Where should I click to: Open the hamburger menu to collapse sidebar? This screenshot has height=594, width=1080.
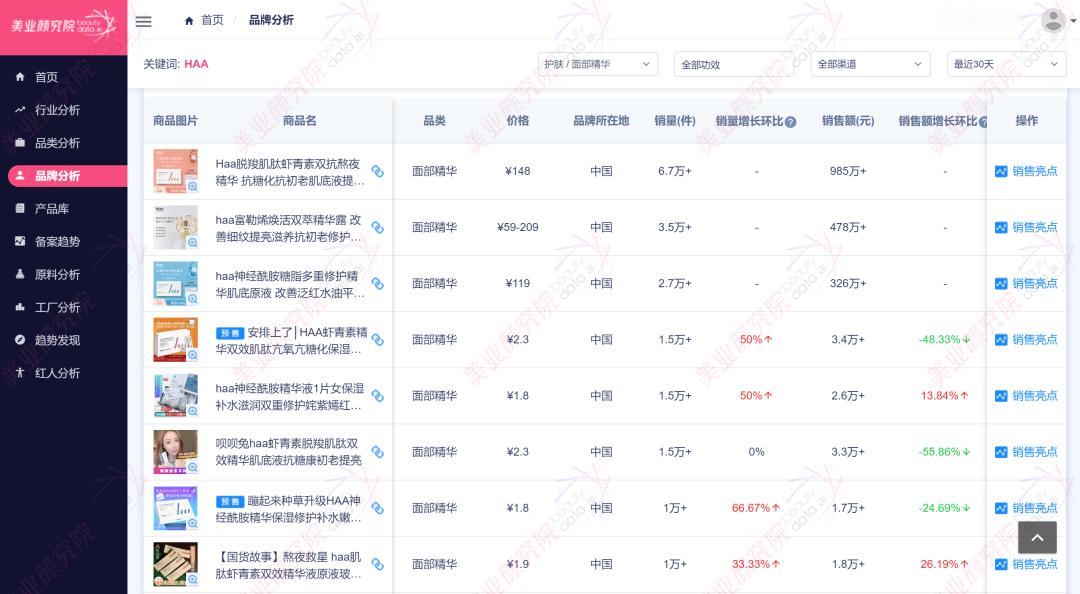[x=143, y=21]
